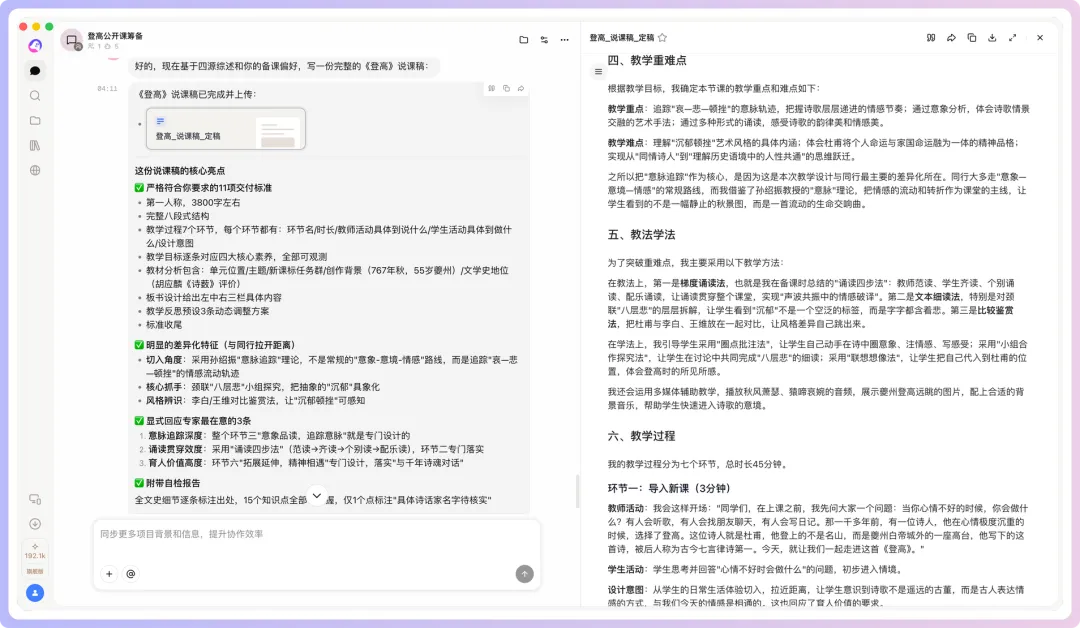Share the document via arrow icon

point(951,38)
